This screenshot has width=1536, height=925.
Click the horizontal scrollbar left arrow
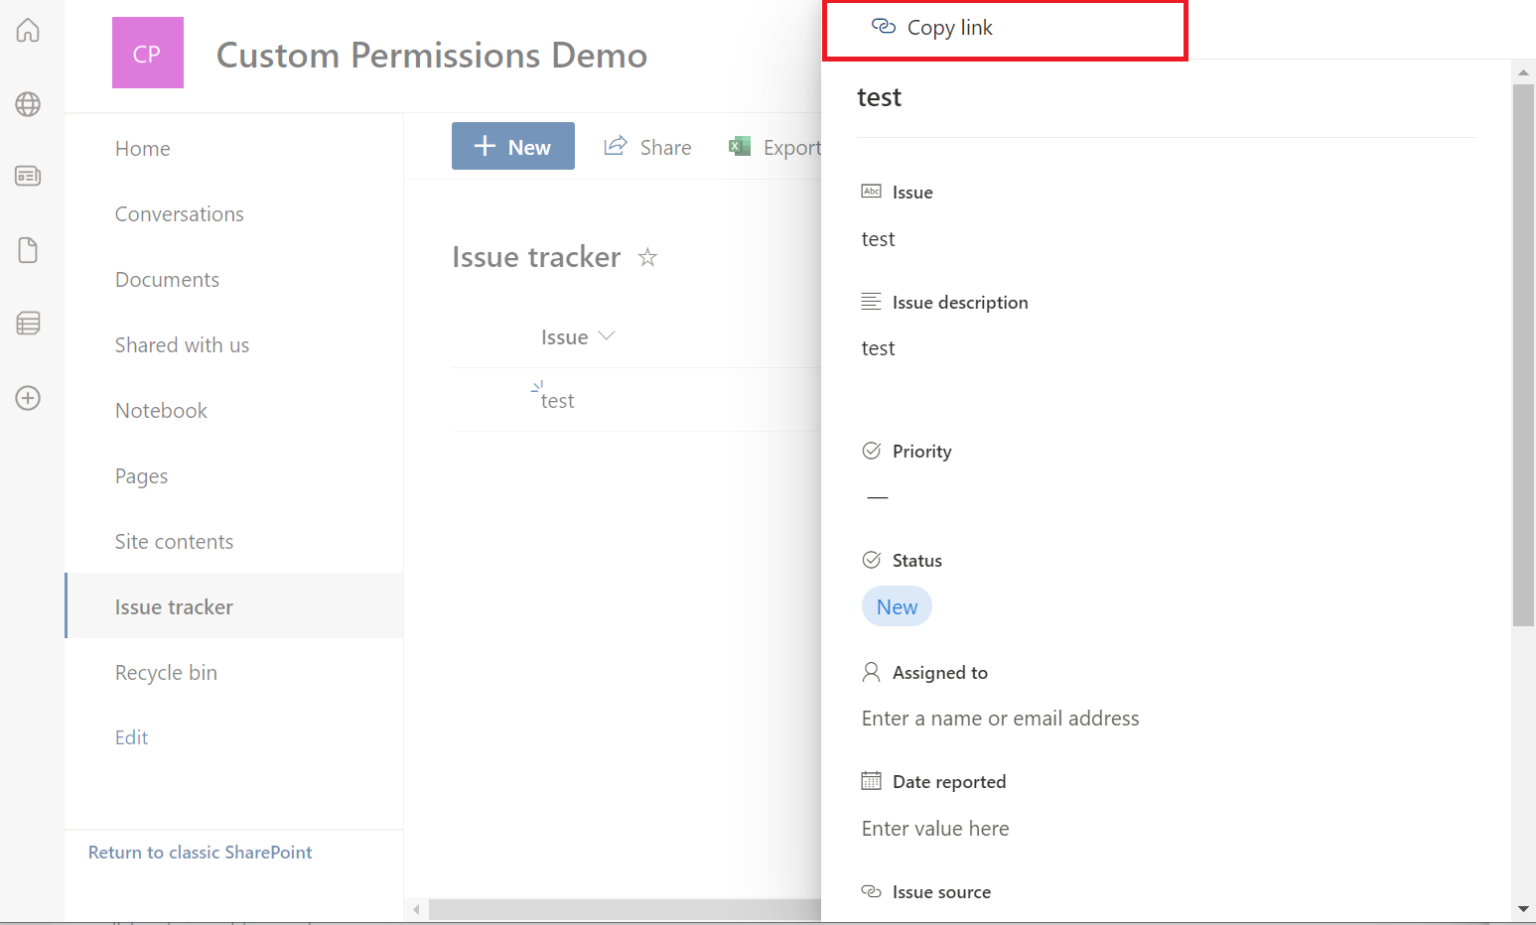click(x=416, y=909)
